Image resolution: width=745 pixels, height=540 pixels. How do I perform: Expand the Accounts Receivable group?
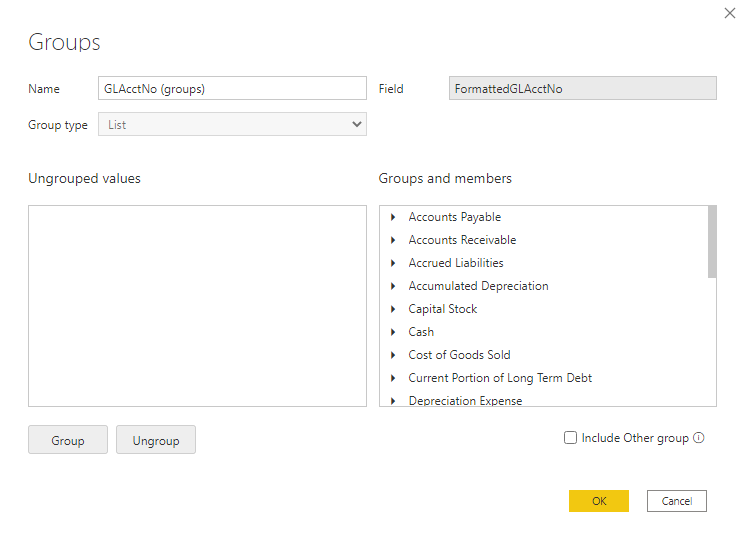393,240
